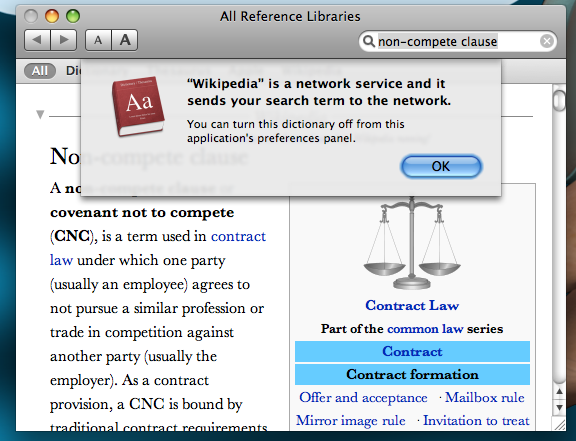Image resolution: width=576 pixels, height=441 pixels.
Task: Click the search field containing non-compete clause
Action: coord(458,41)
